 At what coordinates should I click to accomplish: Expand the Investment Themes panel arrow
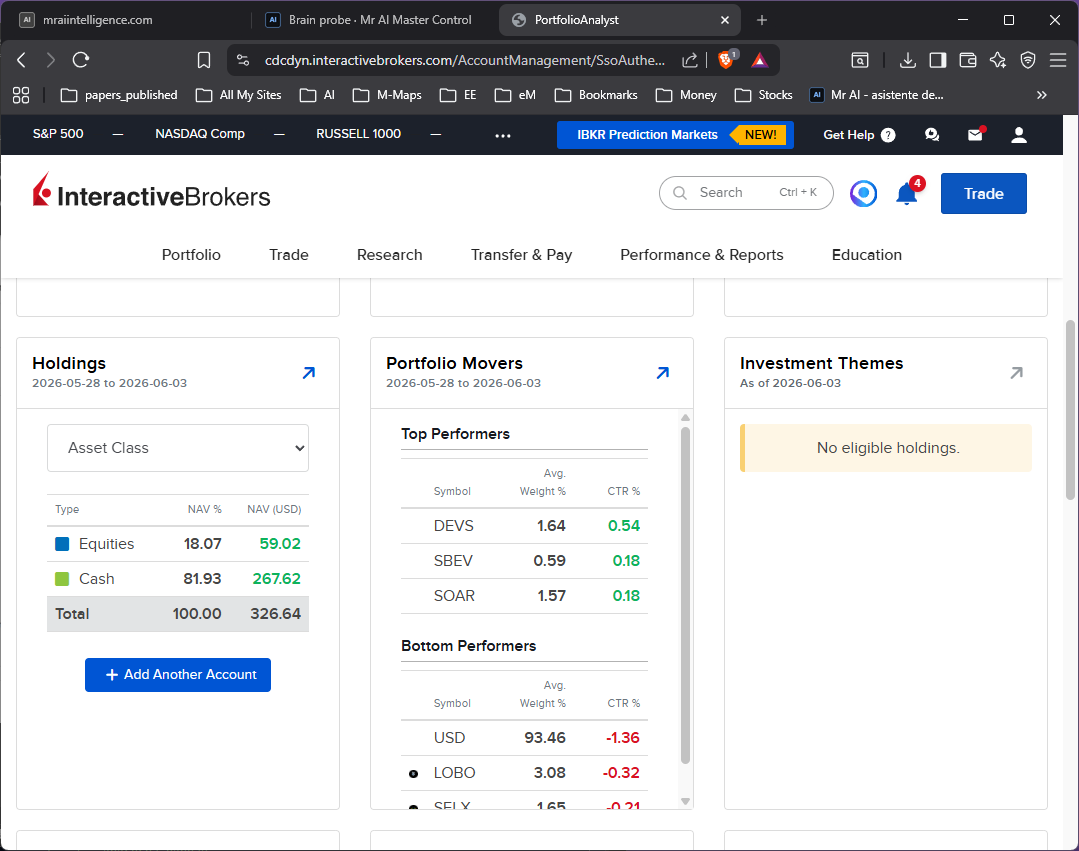[1016, 373]
